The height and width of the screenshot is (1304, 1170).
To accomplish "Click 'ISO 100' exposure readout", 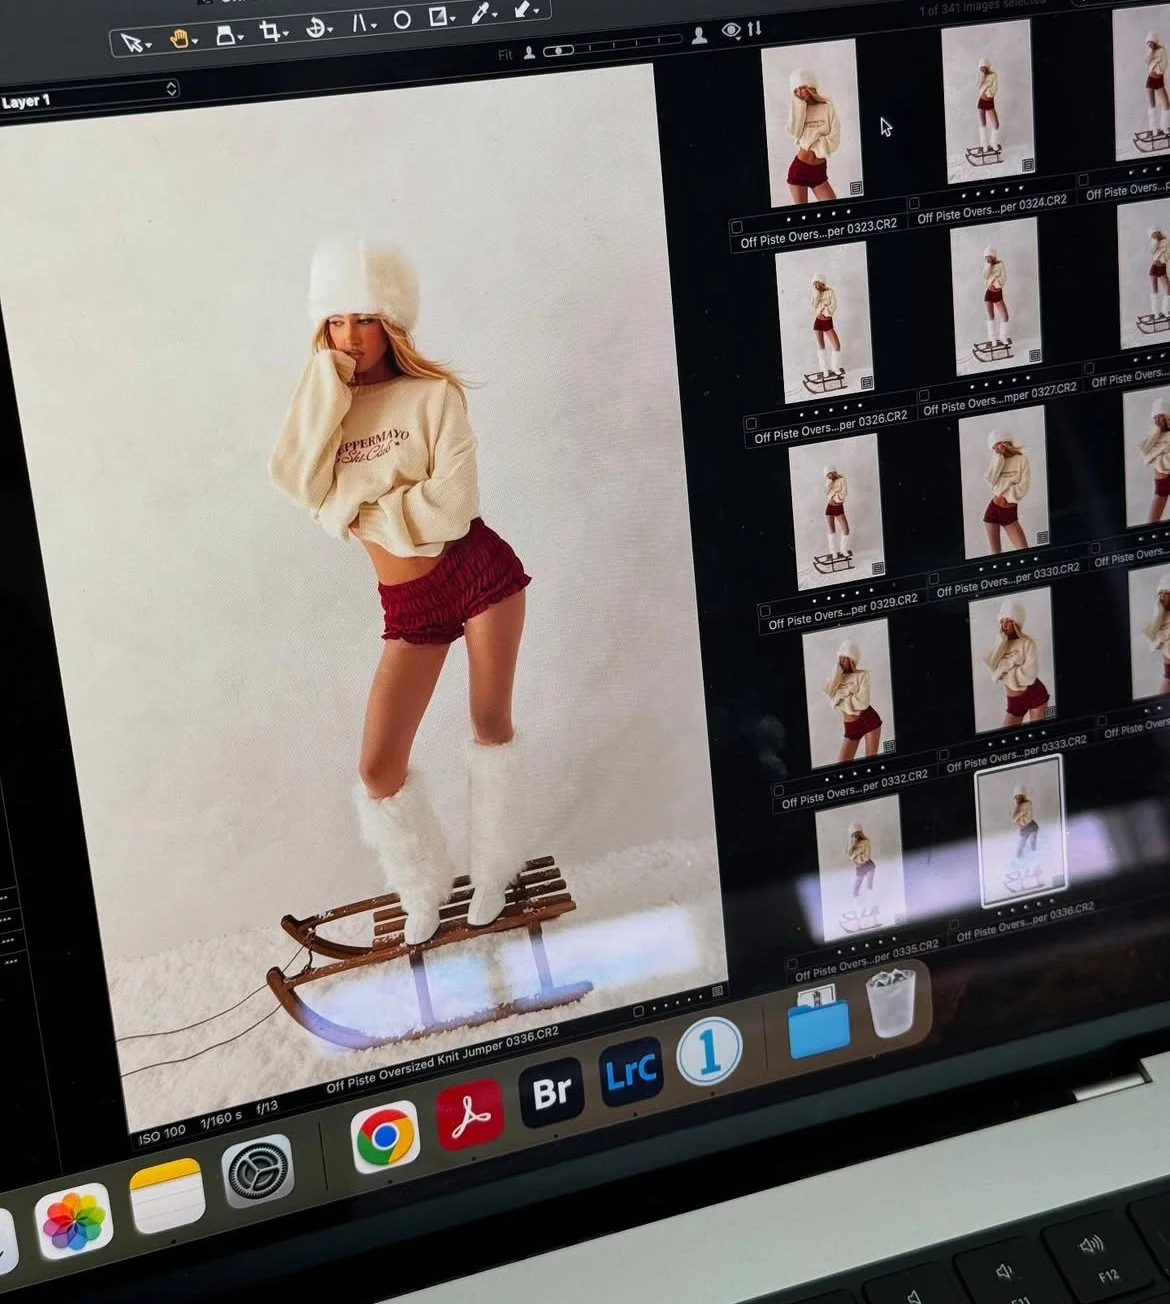I will tap(162, 1134).
